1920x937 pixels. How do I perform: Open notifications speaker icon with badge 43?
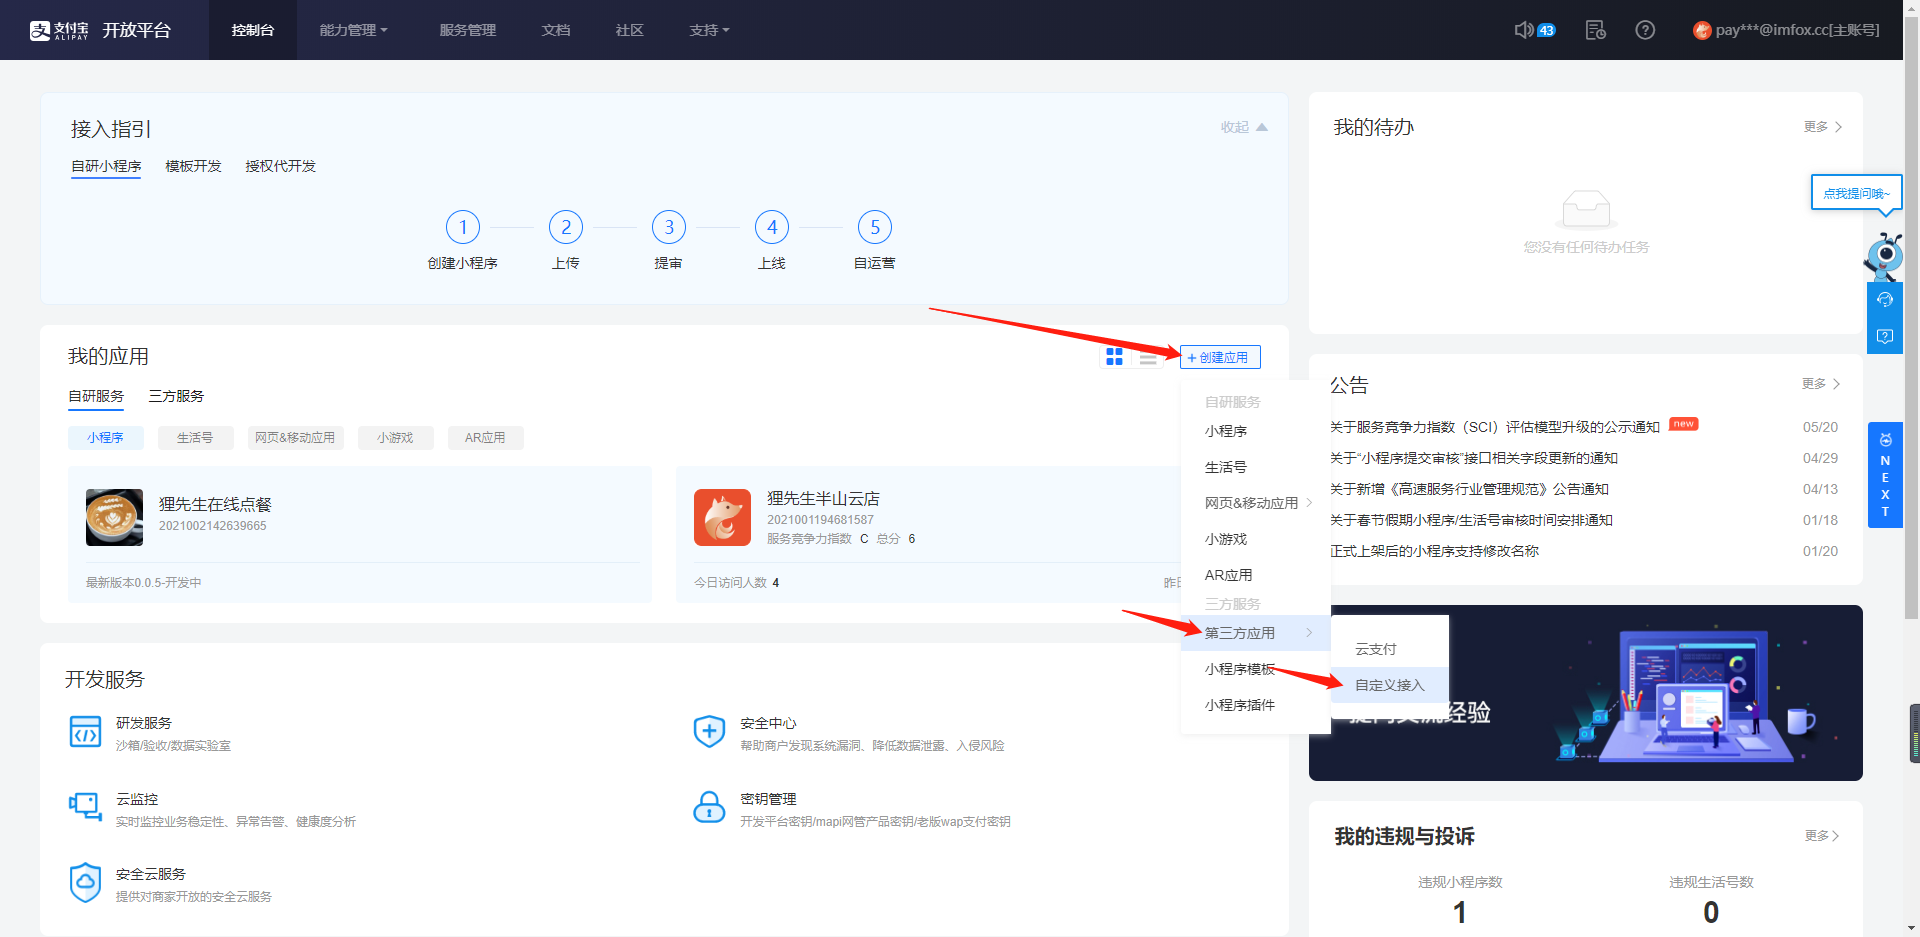pyautogui.click(x=1534, y=30)
